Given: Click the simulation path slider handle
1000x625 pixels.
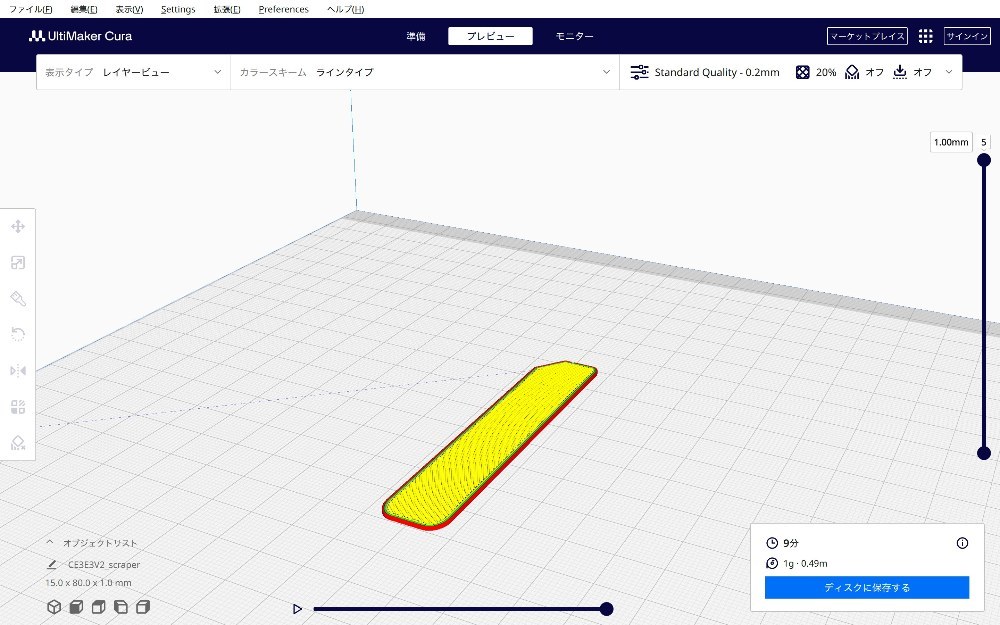Looking at the screenshot, I should click(607, 609).
